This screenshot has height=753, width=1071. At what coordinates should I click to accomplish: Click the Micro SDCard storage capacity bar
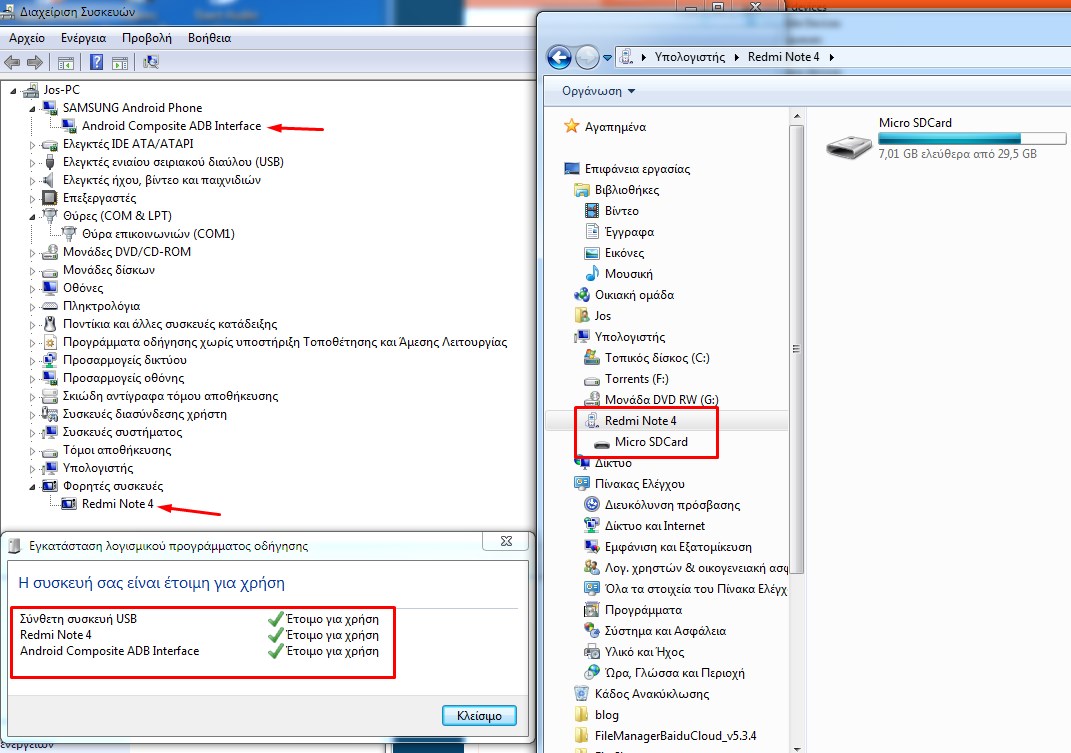pos(972,138)
